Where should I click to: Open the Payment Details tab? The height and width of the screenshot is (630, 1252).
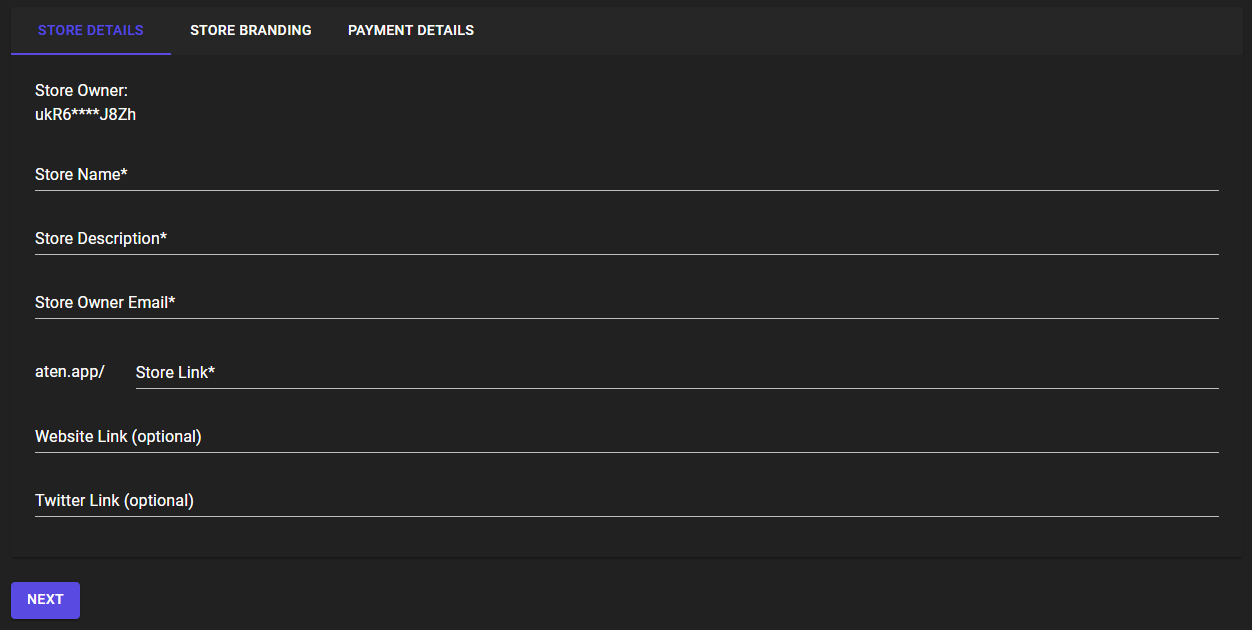click(411, 31)
